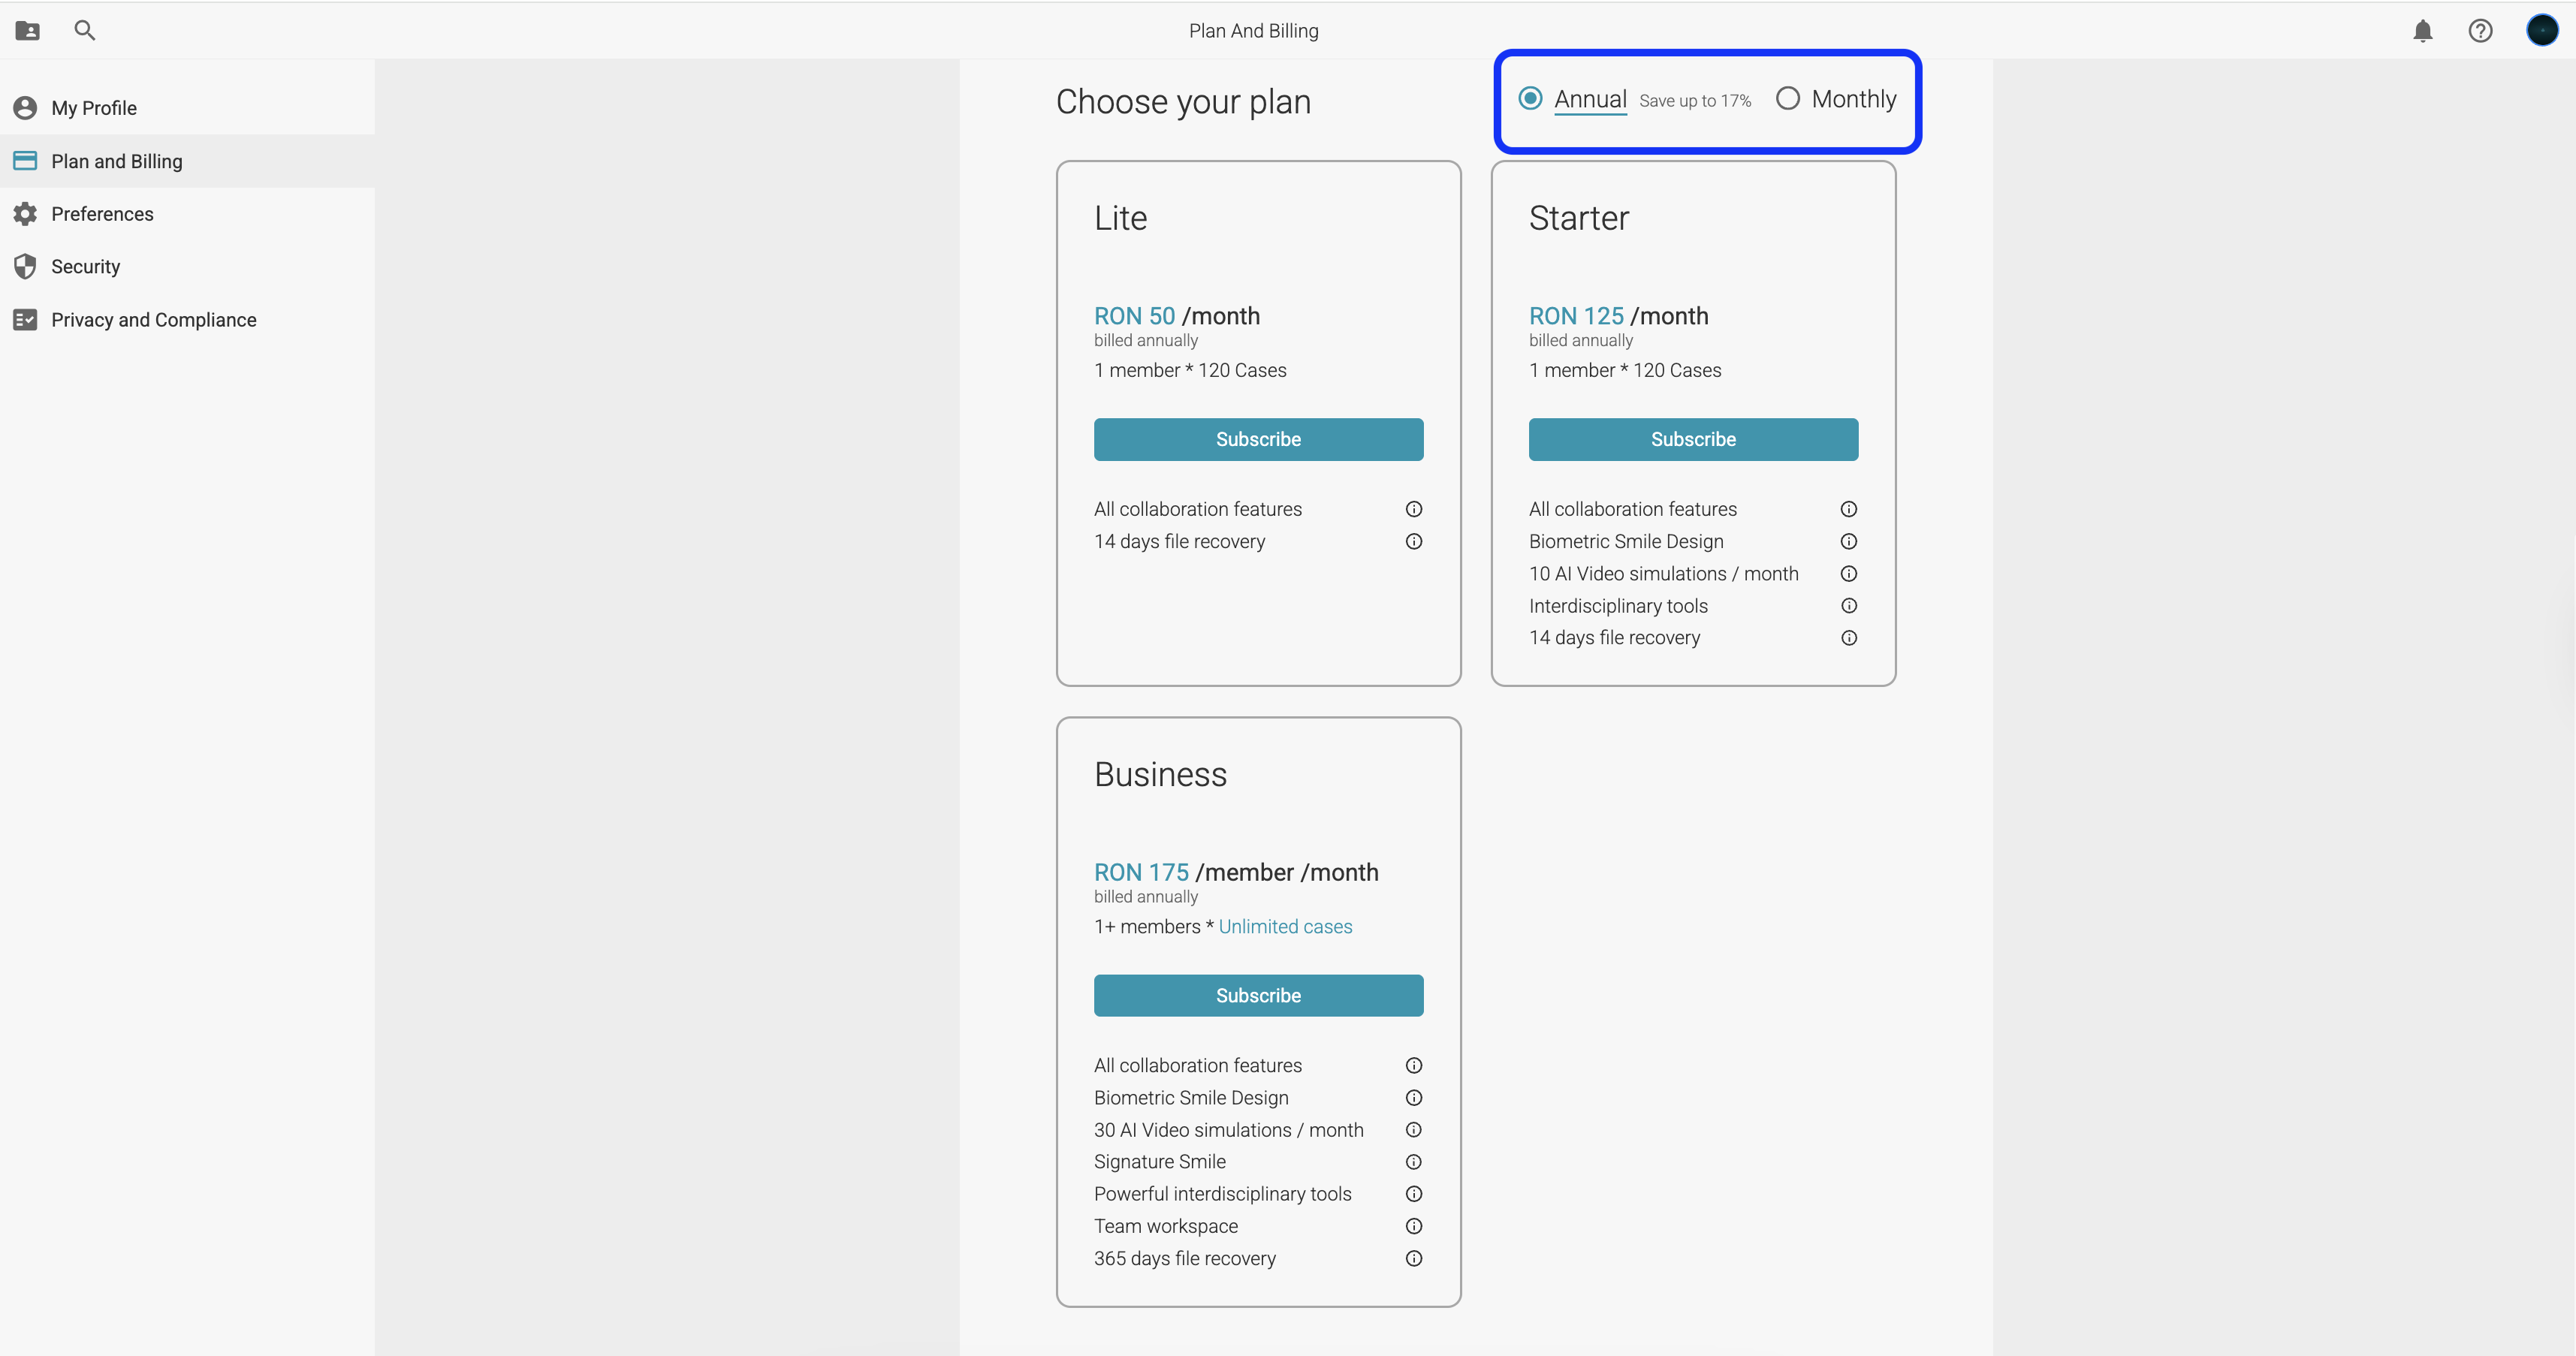Viewport: 2576px width, 1356px height.
Task: Show info for Starter Biometric Smile Design
Action: tap(1848, 542)
